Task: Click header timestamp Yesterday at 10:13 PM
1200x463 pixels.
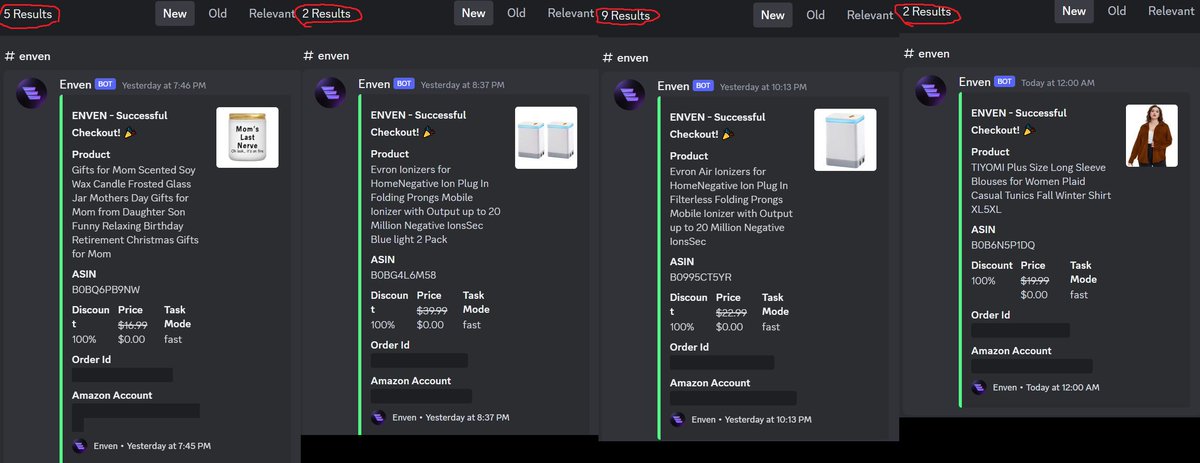Action: coord(763,88)
